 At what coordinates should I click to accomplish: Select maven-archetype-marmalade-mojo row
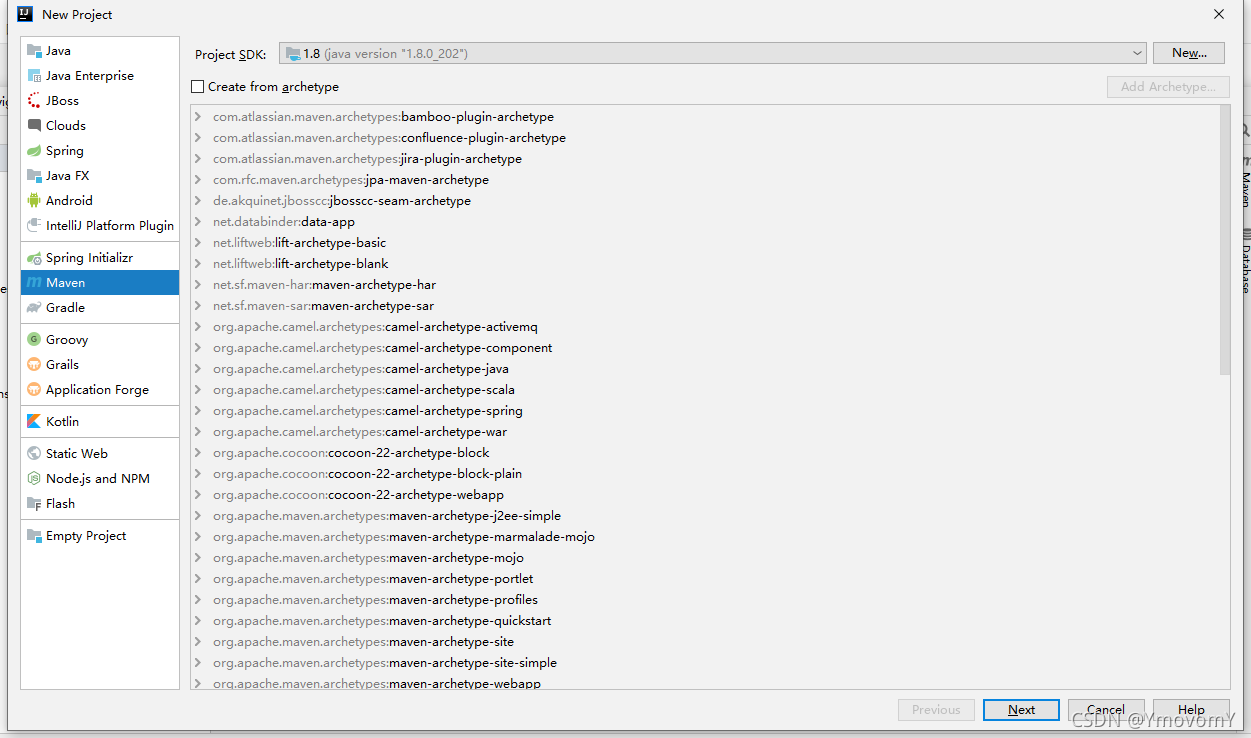pyautogui.click(x=705, y=537)
